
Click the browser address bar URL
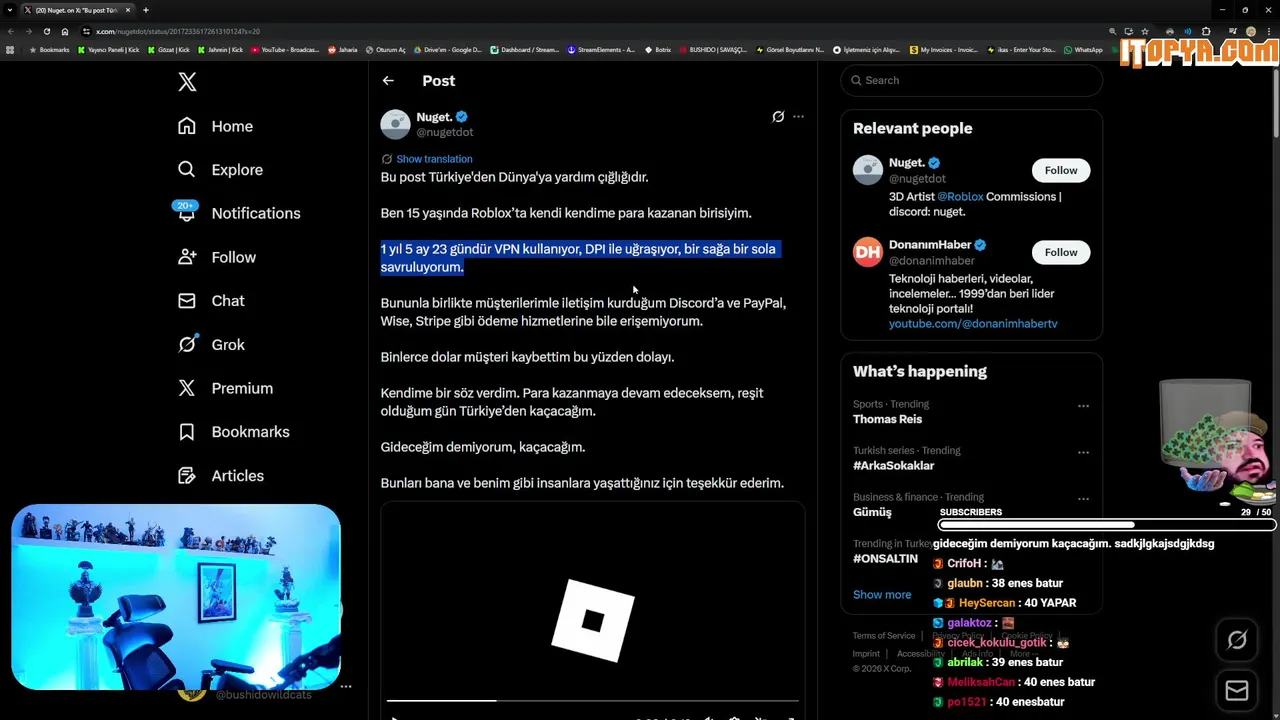[178, 31]
